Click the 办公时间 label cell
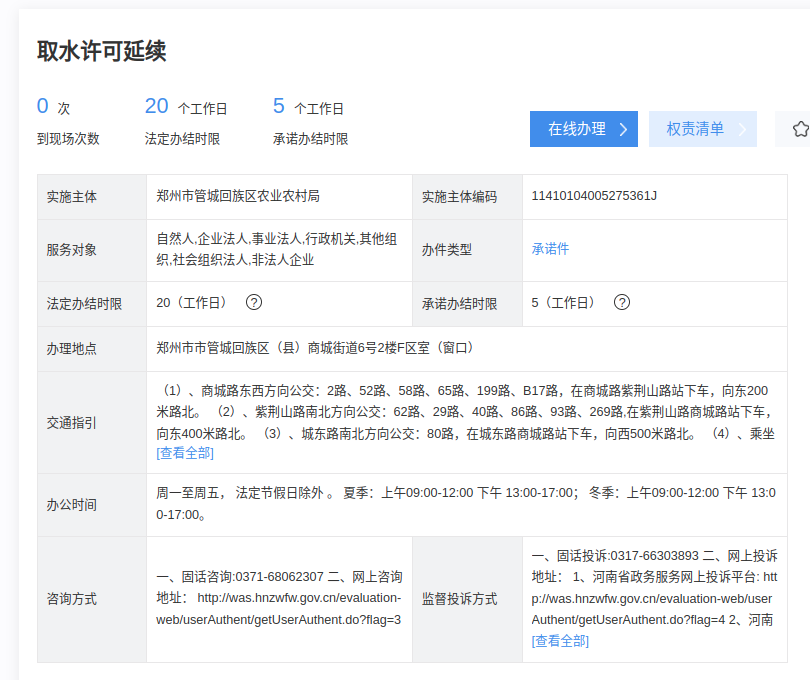Screen dimensions: 810x680 pyautogui.click(x=92, y=505)
